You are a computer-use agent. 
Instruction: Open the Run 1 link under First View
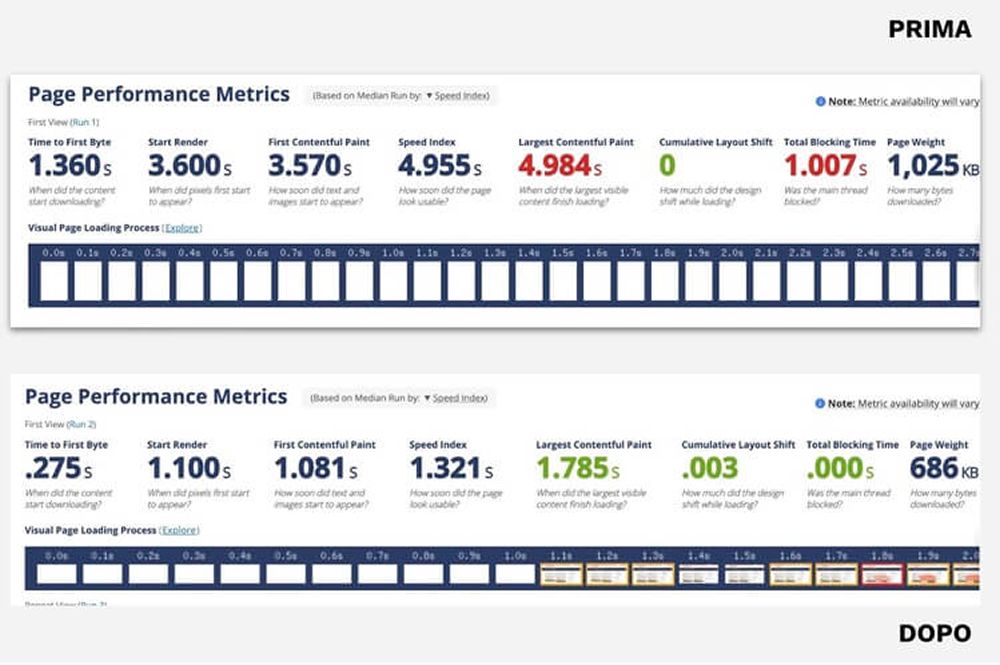click(x=85, y=120)
